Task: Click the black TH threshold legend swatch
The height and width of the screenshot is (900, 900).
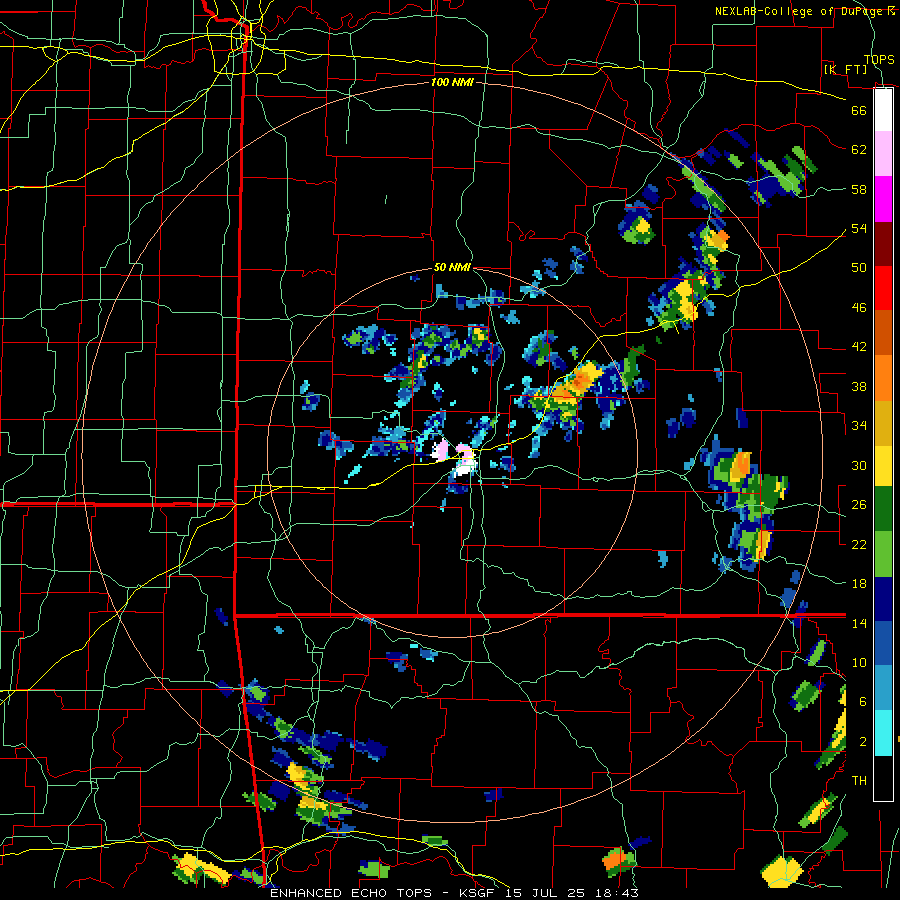Action: pyautogui.click(x=883, y=778)
